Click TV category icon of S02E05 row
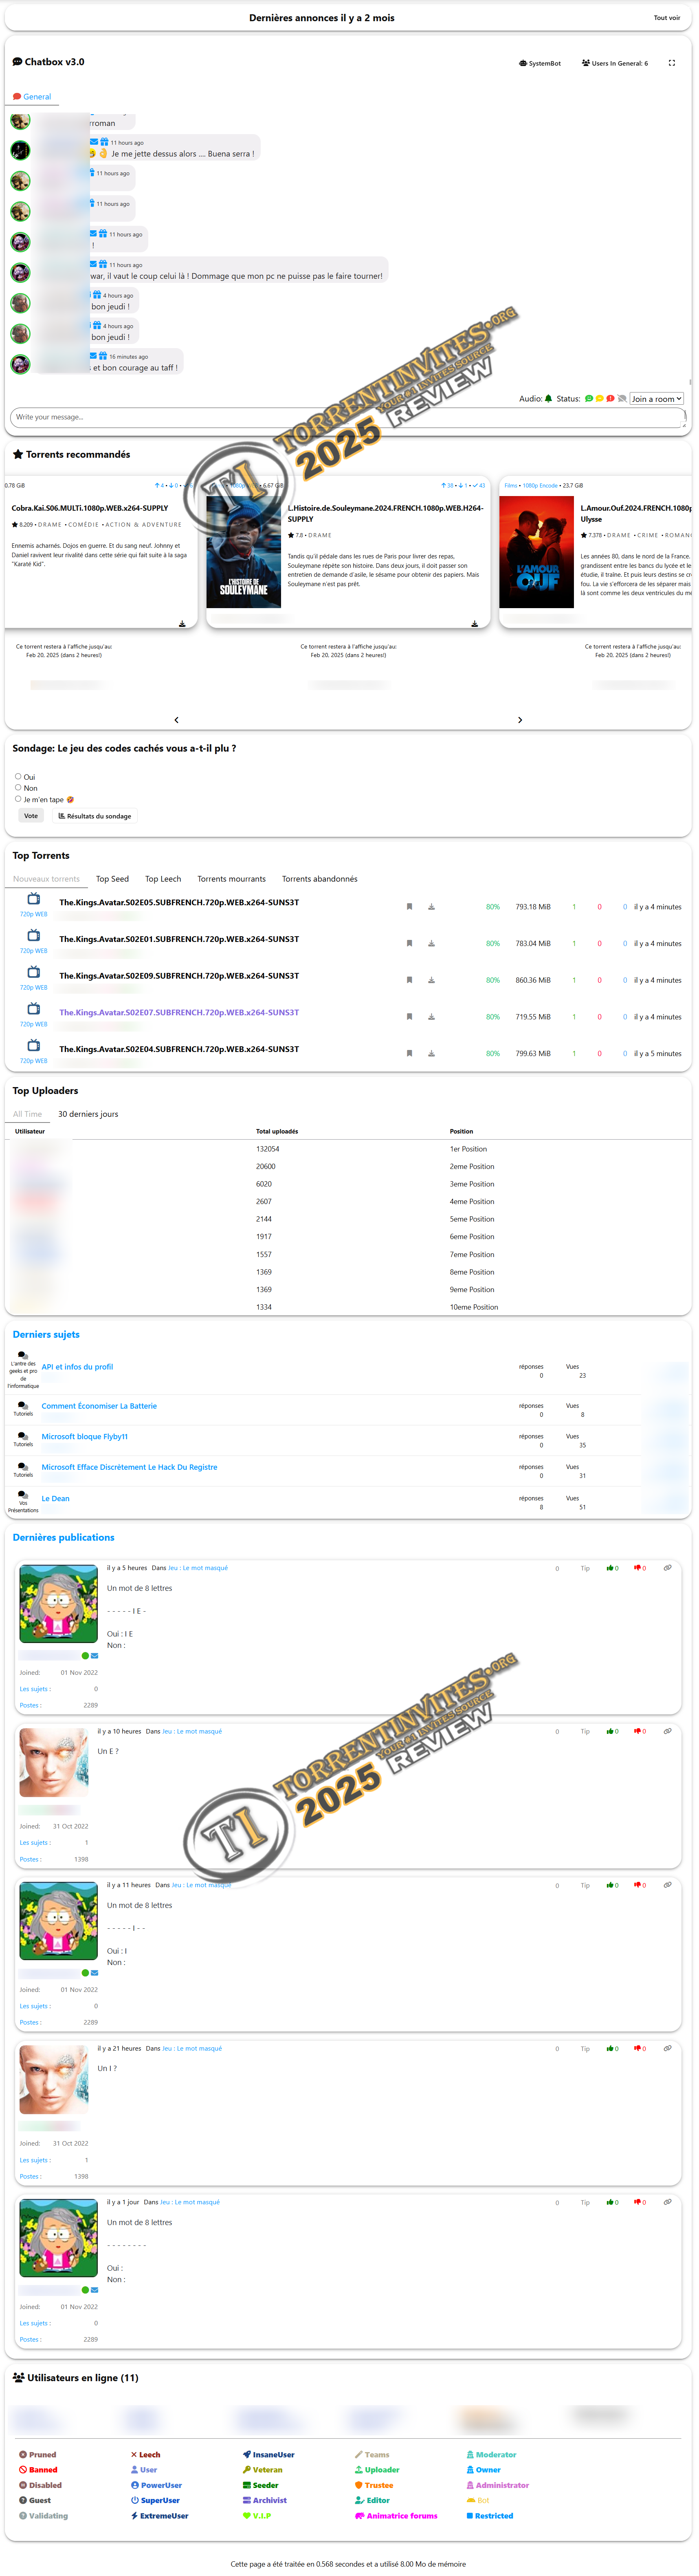 tap(33, 899)
